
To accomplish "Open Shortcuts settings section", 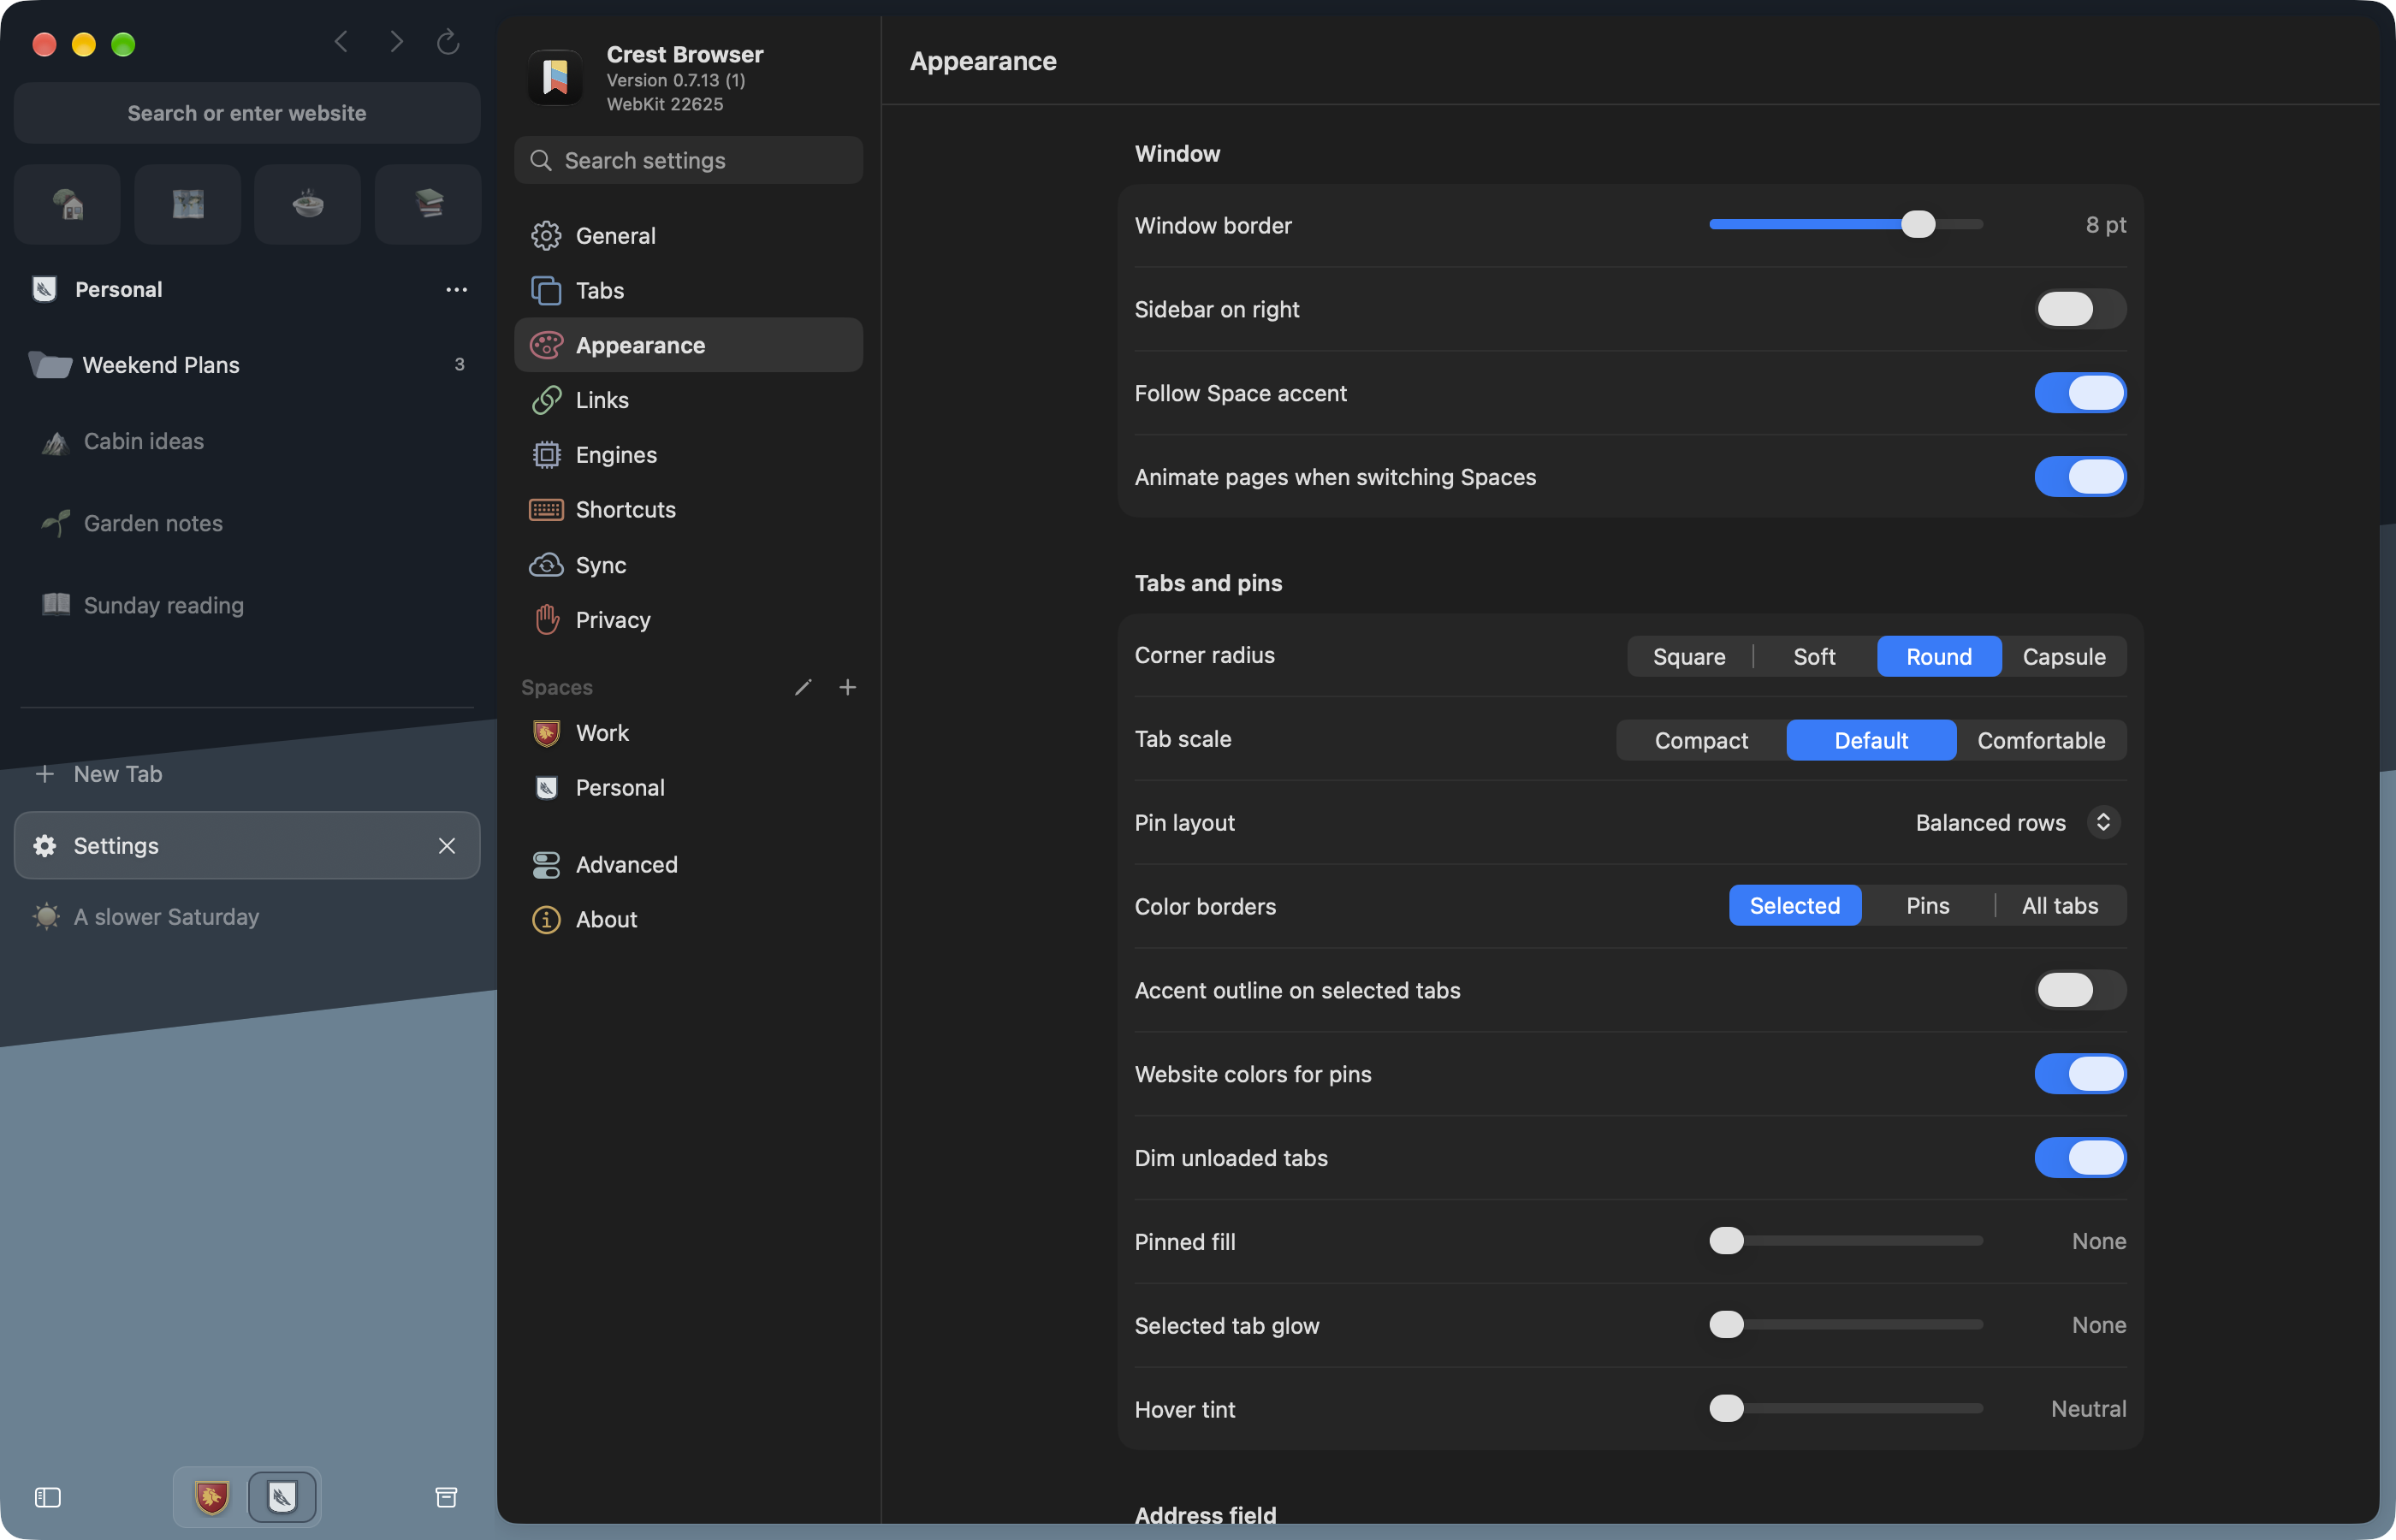I will pos(688,510).
